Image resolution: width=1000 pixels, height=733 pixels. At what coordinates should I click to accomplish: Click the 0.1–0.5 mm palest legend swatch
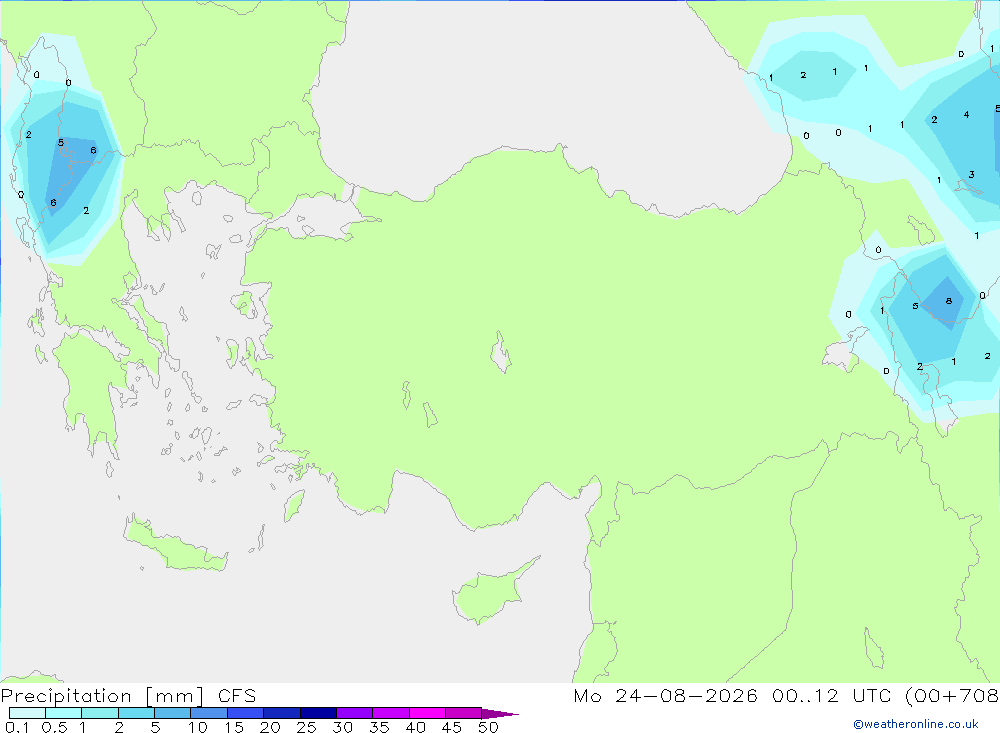click(27, 713)
